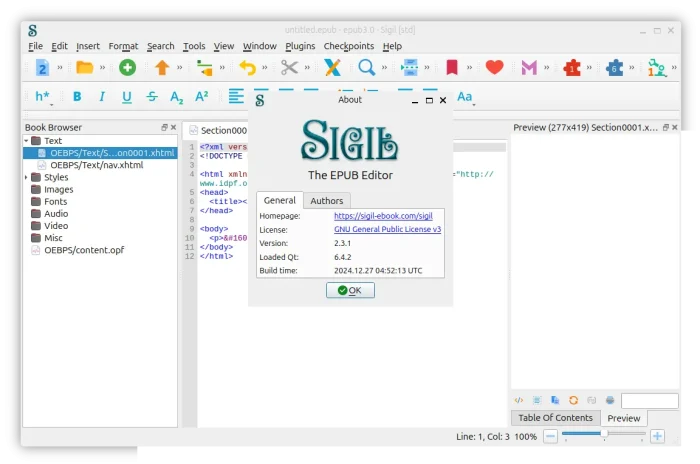Image resolution: width=700 pixels, height=464 pixels.
Task: Toggle superscript formatting
Action: click(x=202, y=96)
